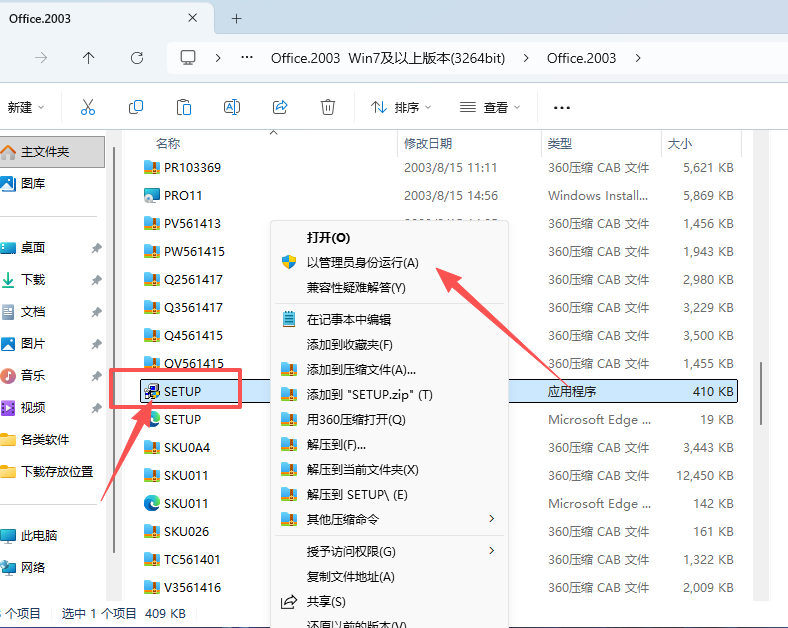Expand chevron after Office.2003 in address bar

638,58
